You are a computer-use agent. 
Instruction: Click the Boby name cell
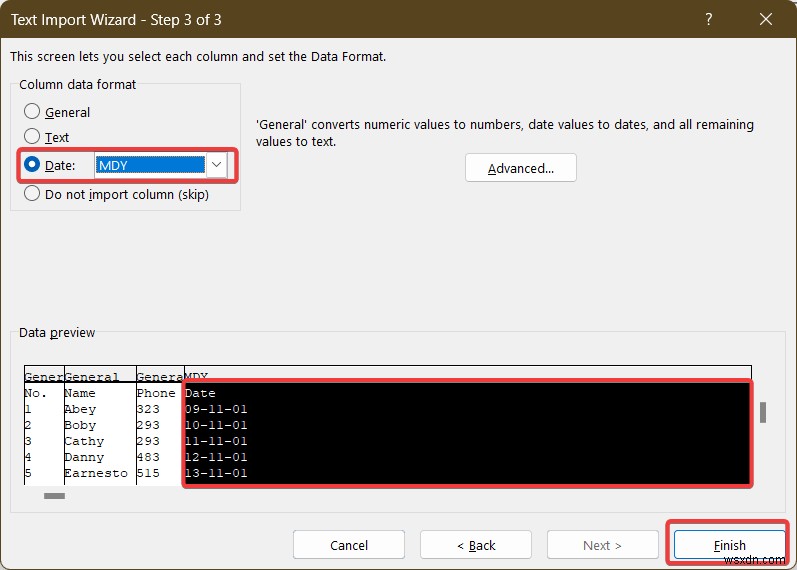tap(80, 425)
